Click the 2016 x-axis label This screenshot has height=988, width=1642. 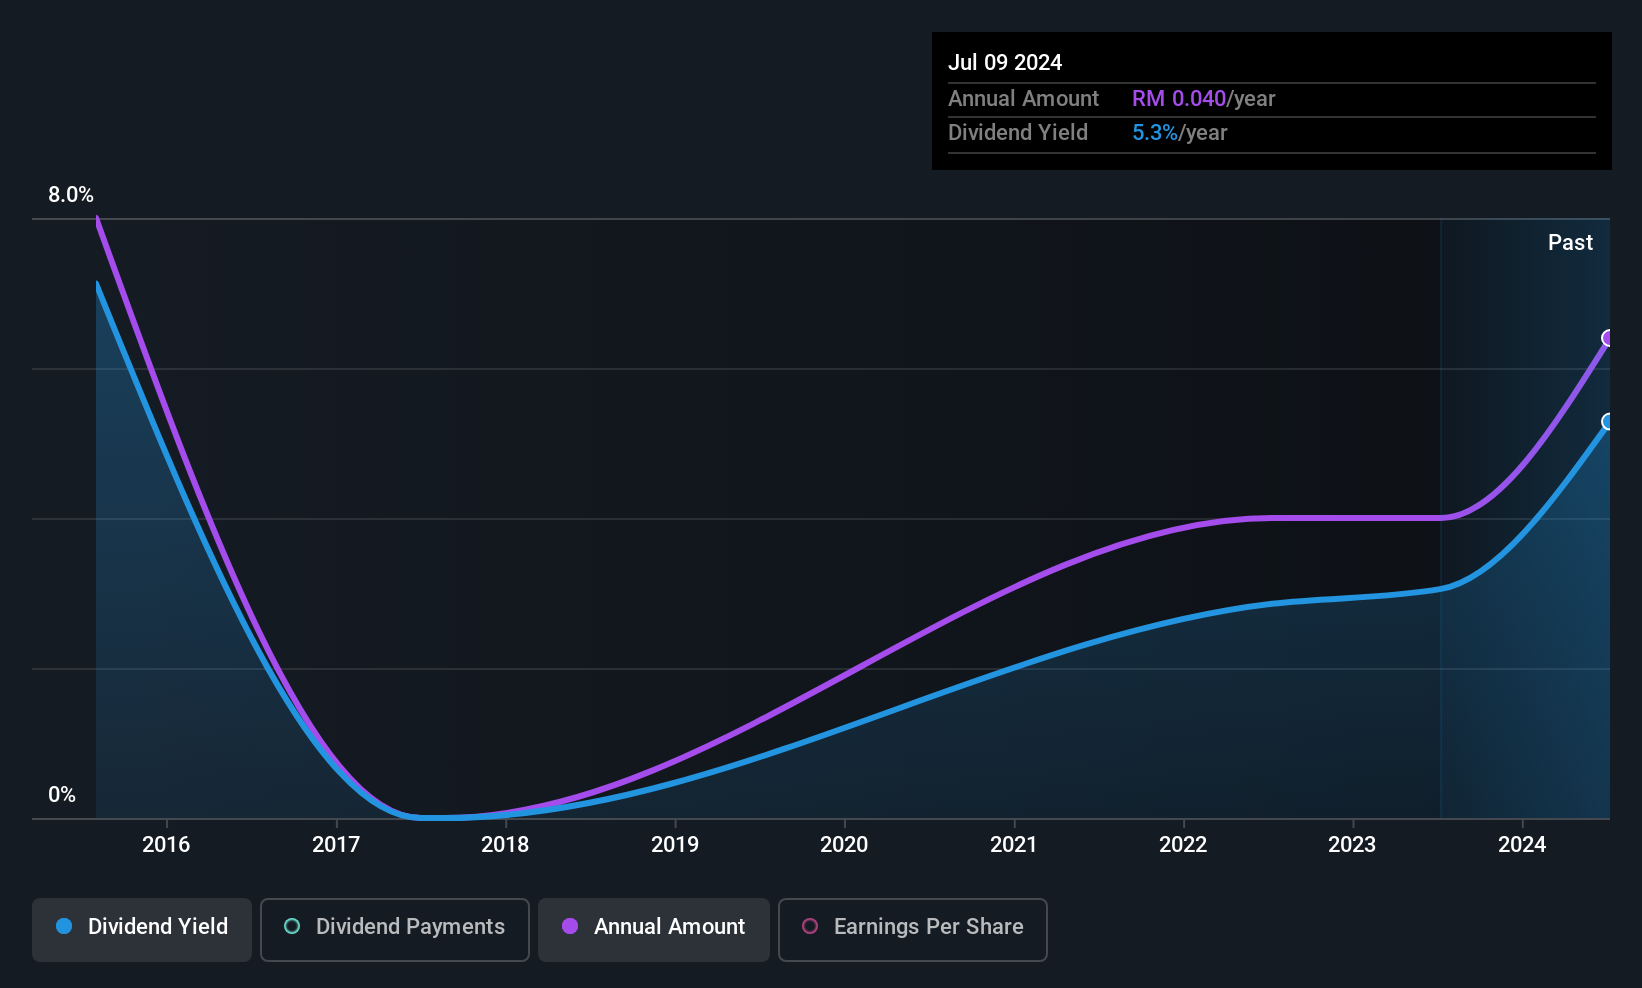click(166, 844)
